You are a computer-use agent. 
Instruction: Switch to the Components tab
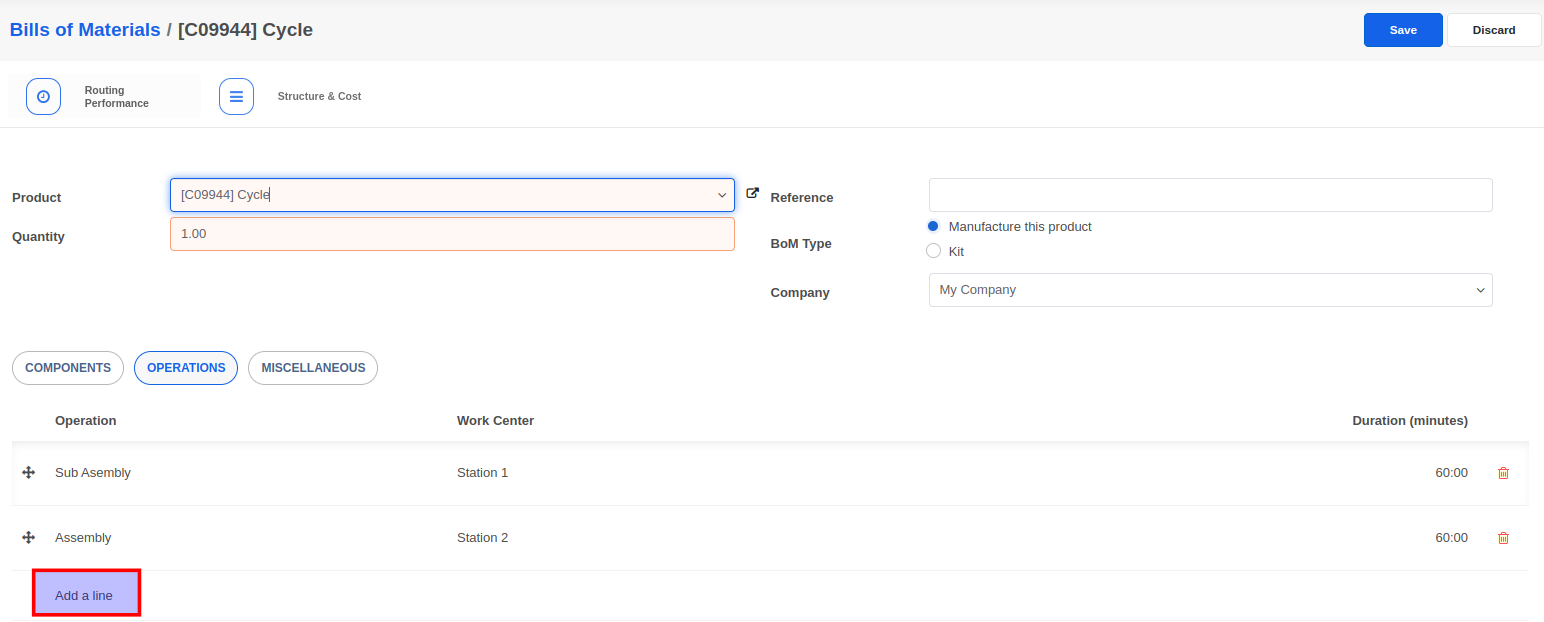click(x=68, y=368)
